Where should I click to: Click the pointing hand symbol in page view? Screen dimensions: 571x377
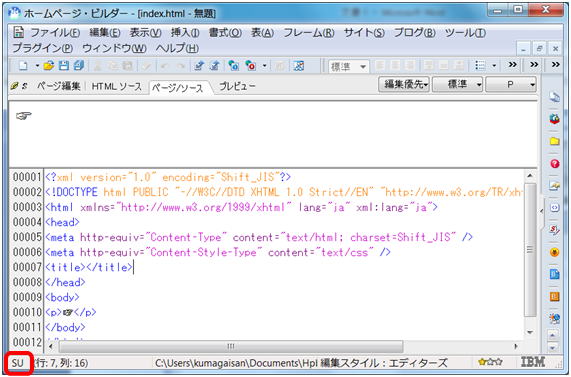pos(24,116)
